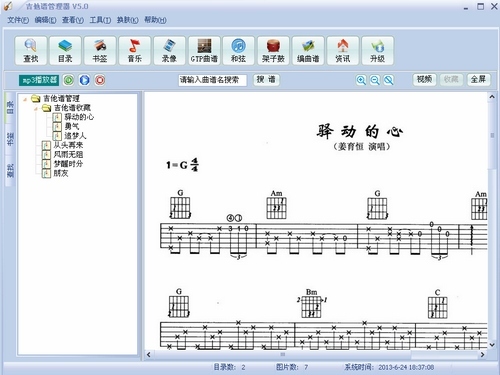Start mp3 playback with green play button
The image size is (500, 375).
point(69,80)
